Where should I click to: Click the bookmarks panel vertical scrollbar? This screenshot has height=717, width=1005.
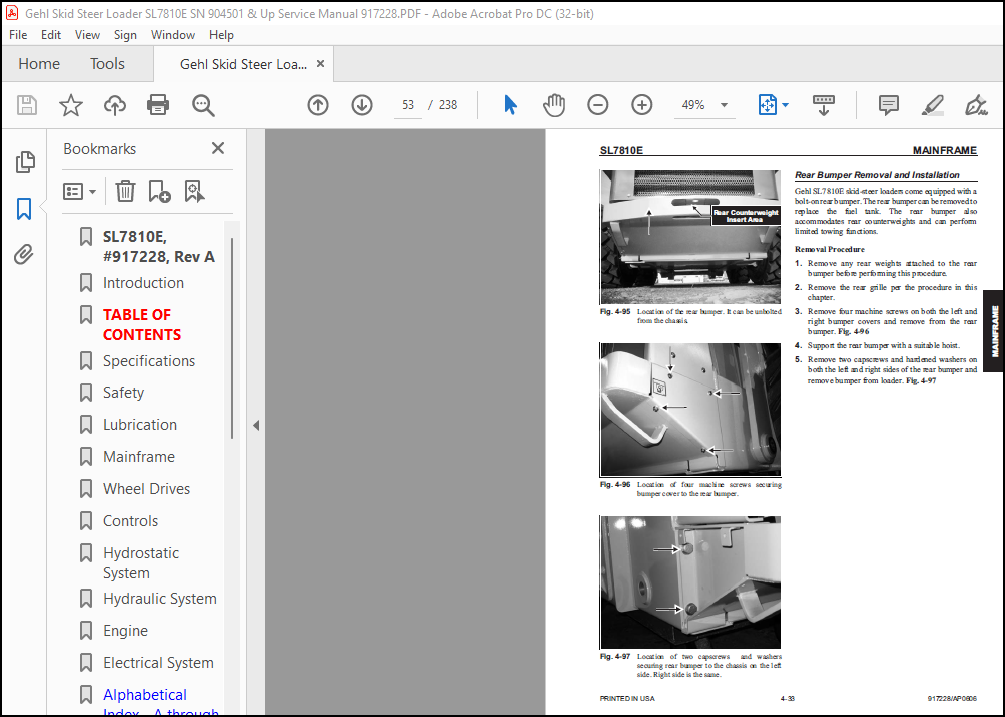click(231, 338)
